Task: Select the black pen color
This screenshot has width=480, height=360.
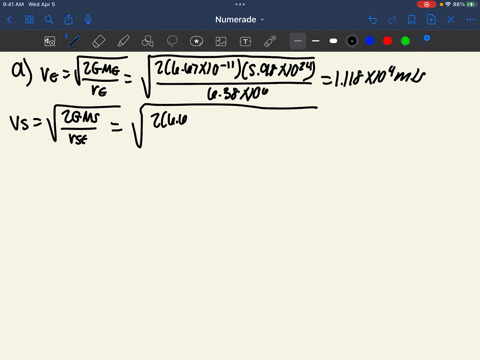Action: (352, 41)
